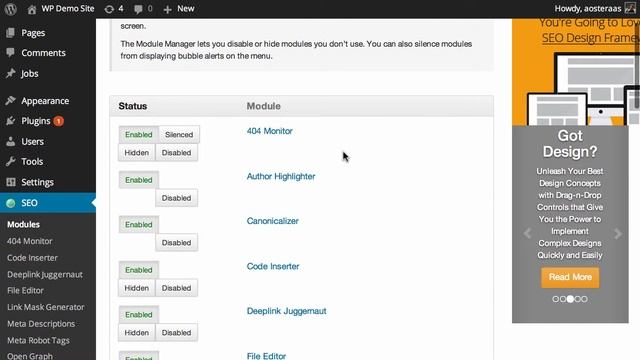
Task: Disable the Deeplink Juggernaut module
Action: click(176, 333)
